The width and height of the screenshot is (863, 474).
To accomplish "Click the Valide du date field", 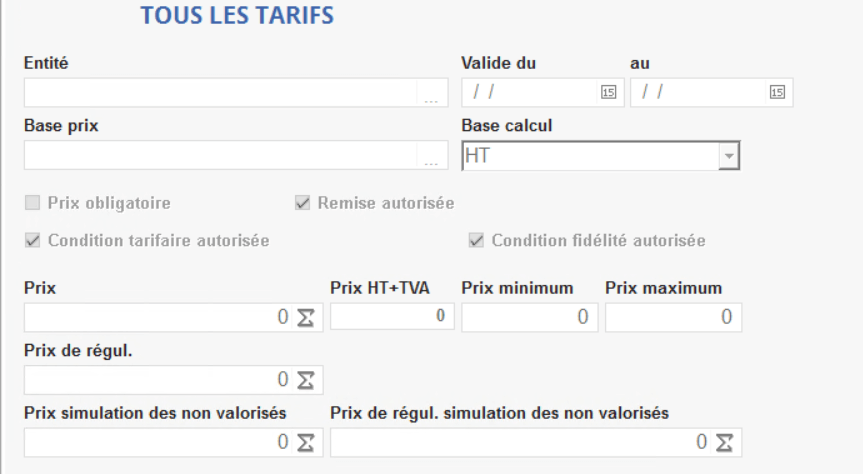I will (530, 92).
